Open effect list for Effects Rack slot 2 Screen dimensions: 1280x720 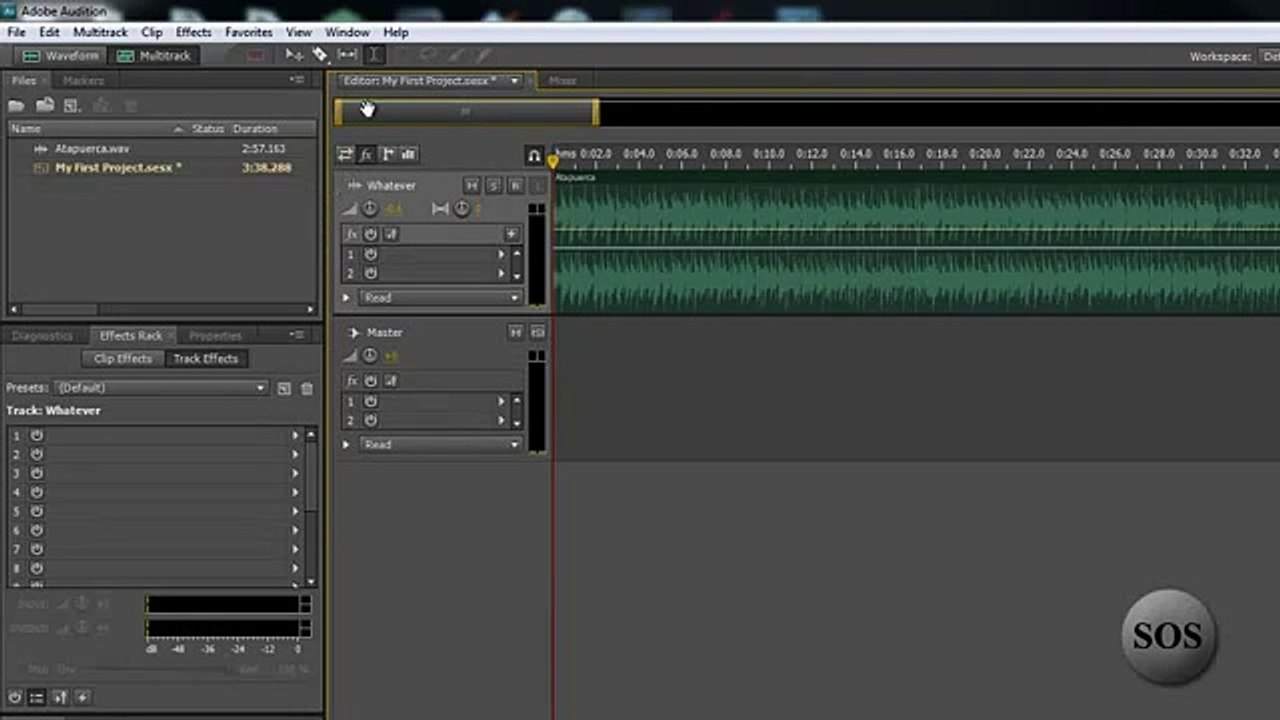(295, 455)
